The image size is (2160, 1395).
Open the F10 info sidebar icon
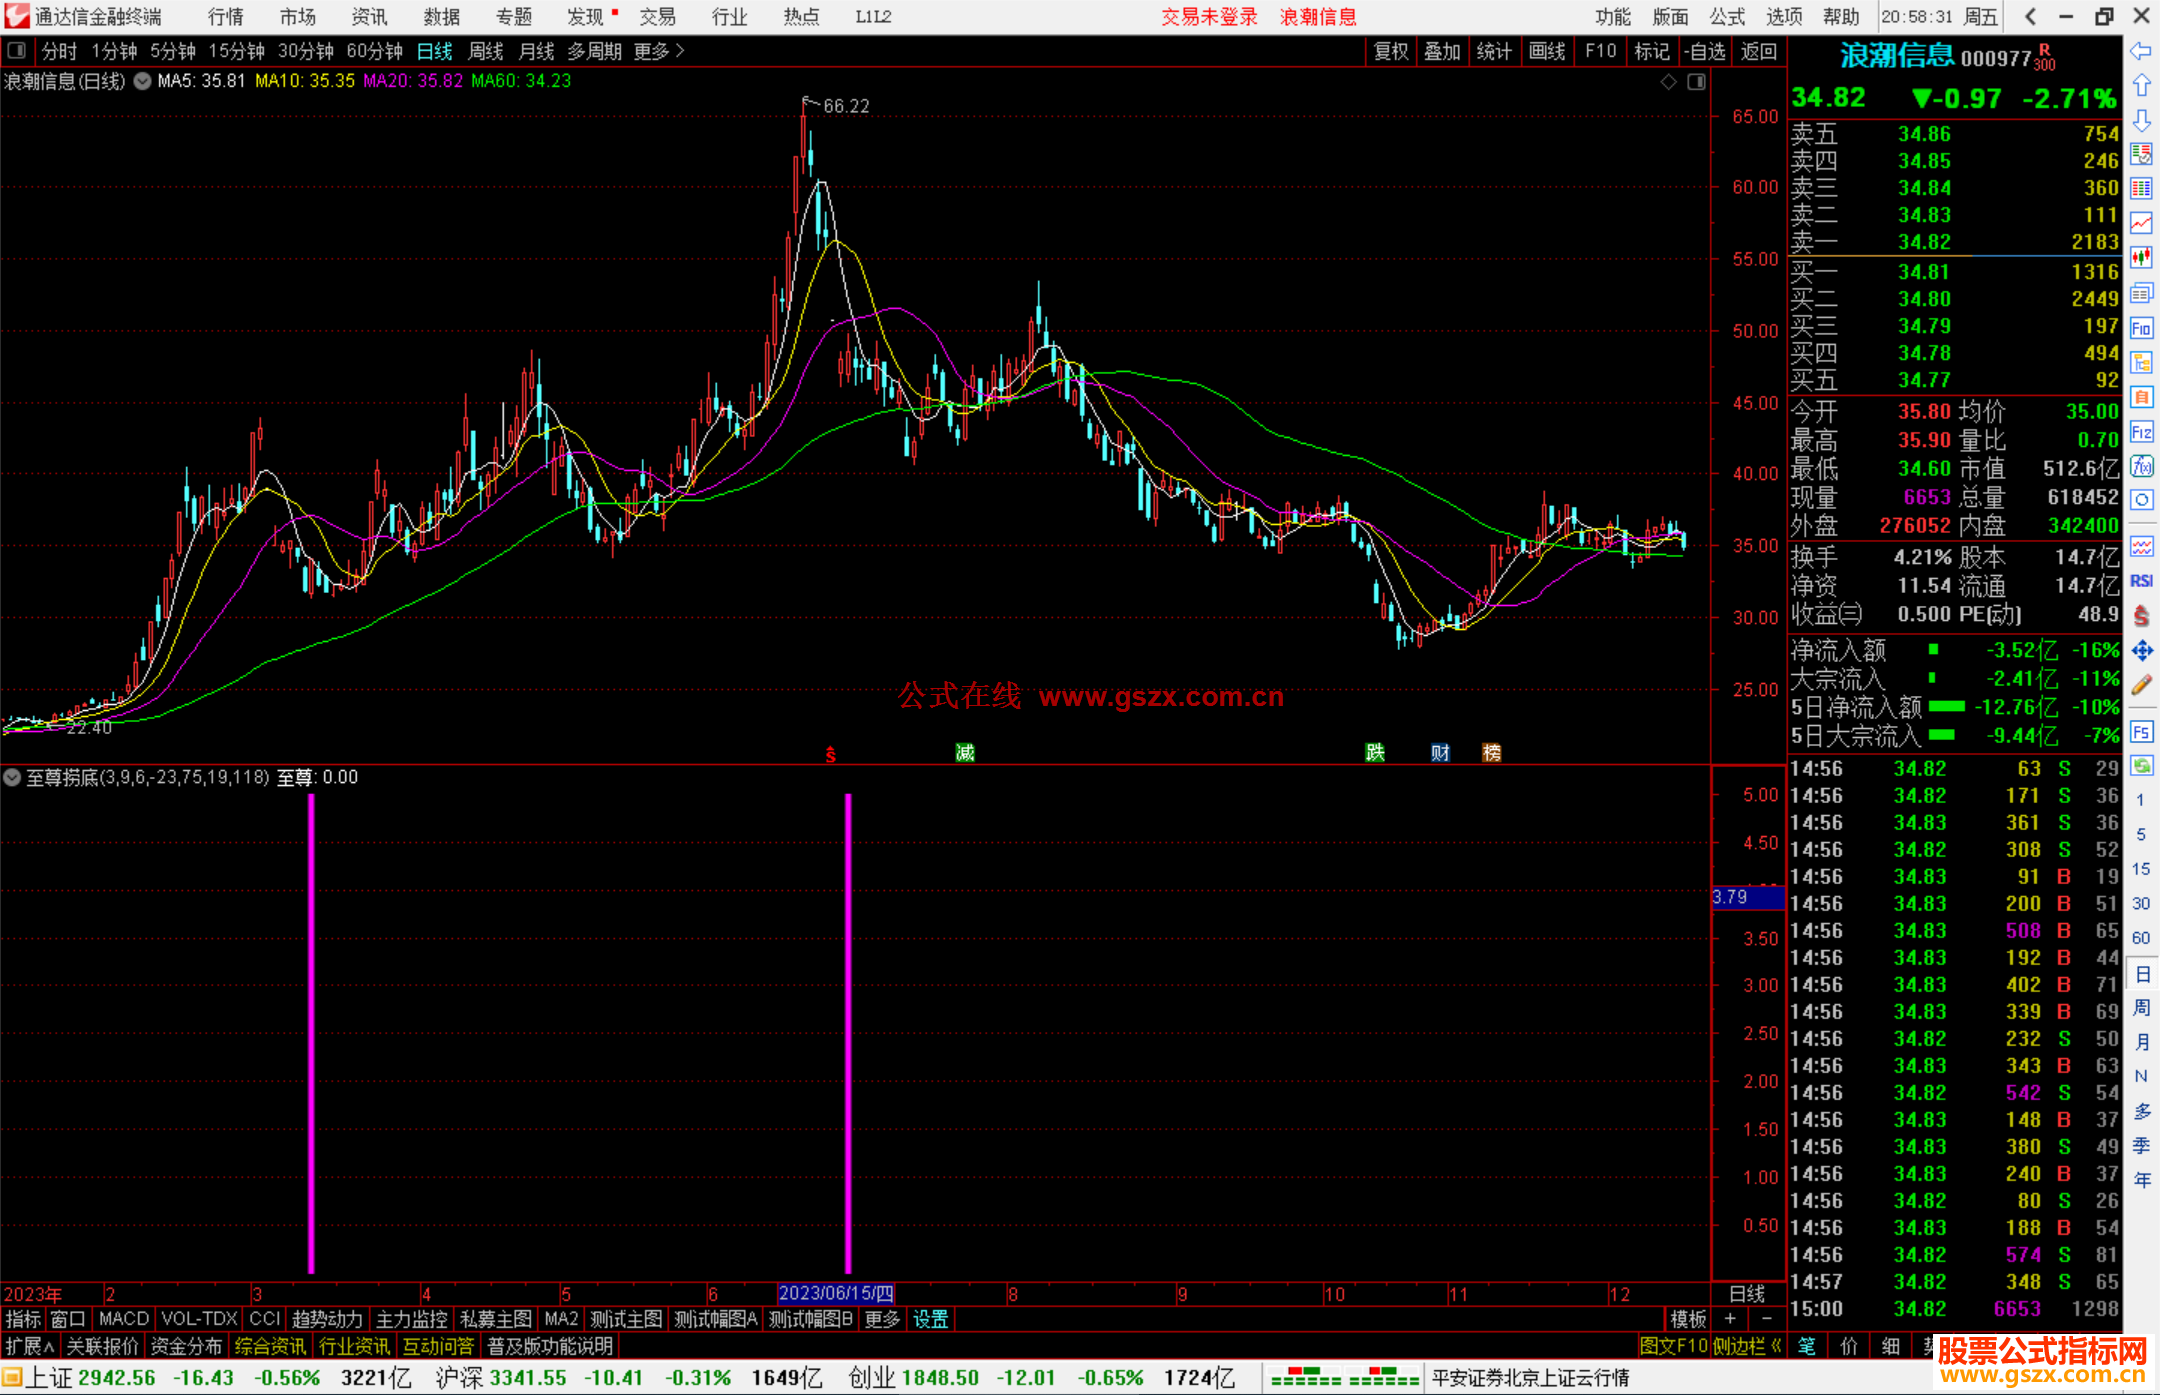pyautogui.click(x=2141, y=328)
